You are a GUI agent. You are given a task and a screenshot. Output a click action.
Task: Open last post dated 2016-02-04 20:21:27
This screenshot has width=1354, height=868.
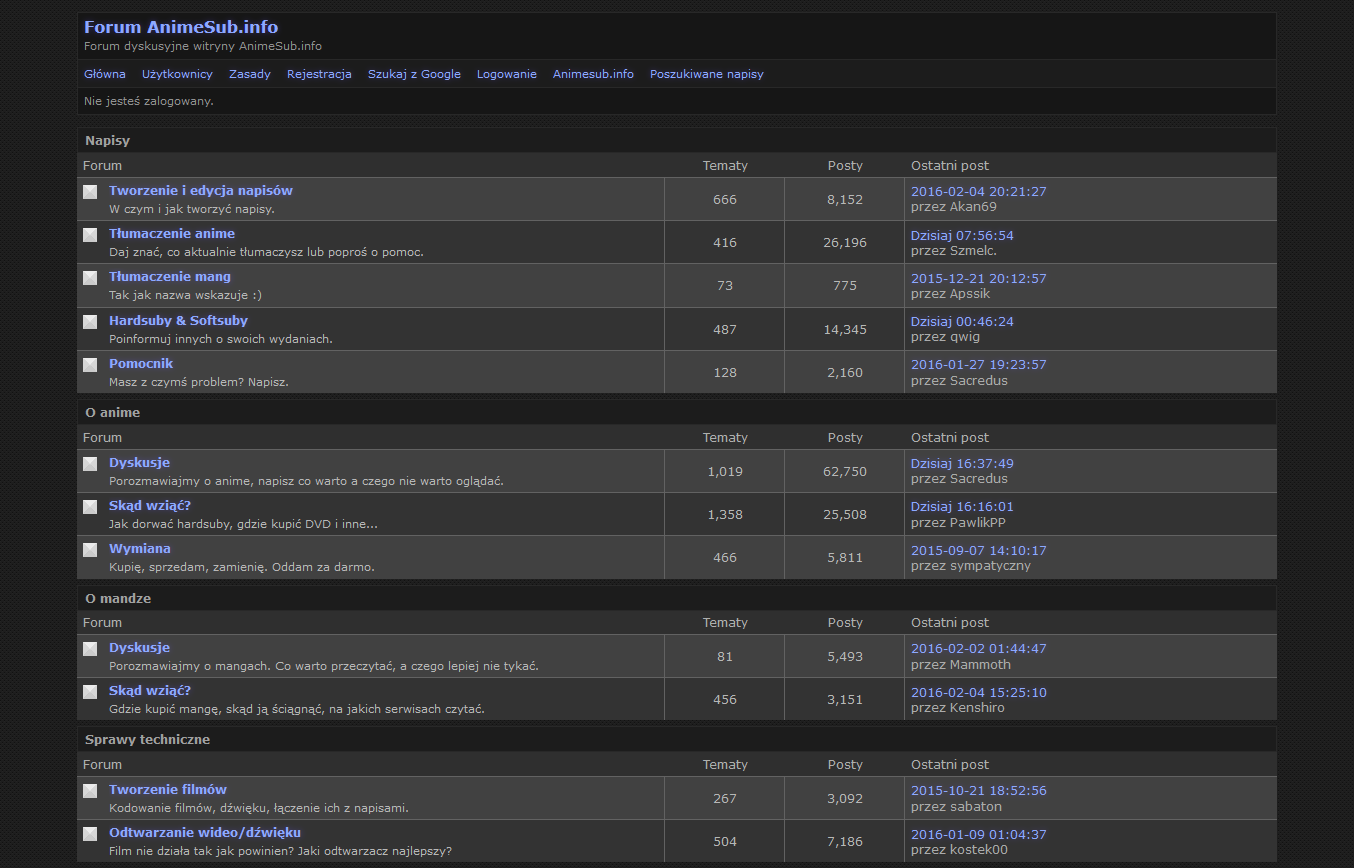tap(978, 192)
